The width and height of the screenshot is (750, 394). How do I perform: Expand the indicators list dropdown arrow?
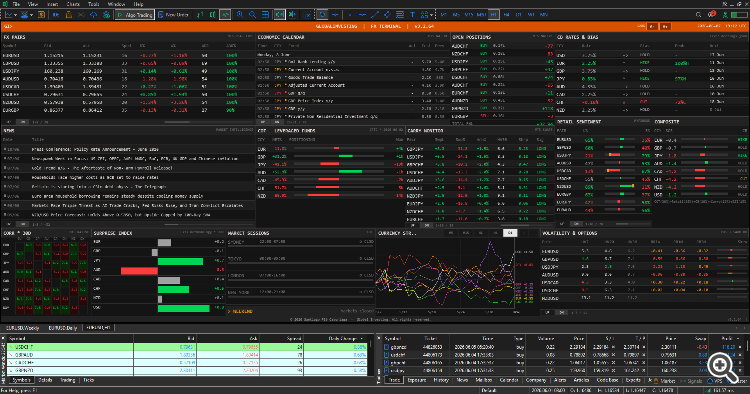click(31, 15)
